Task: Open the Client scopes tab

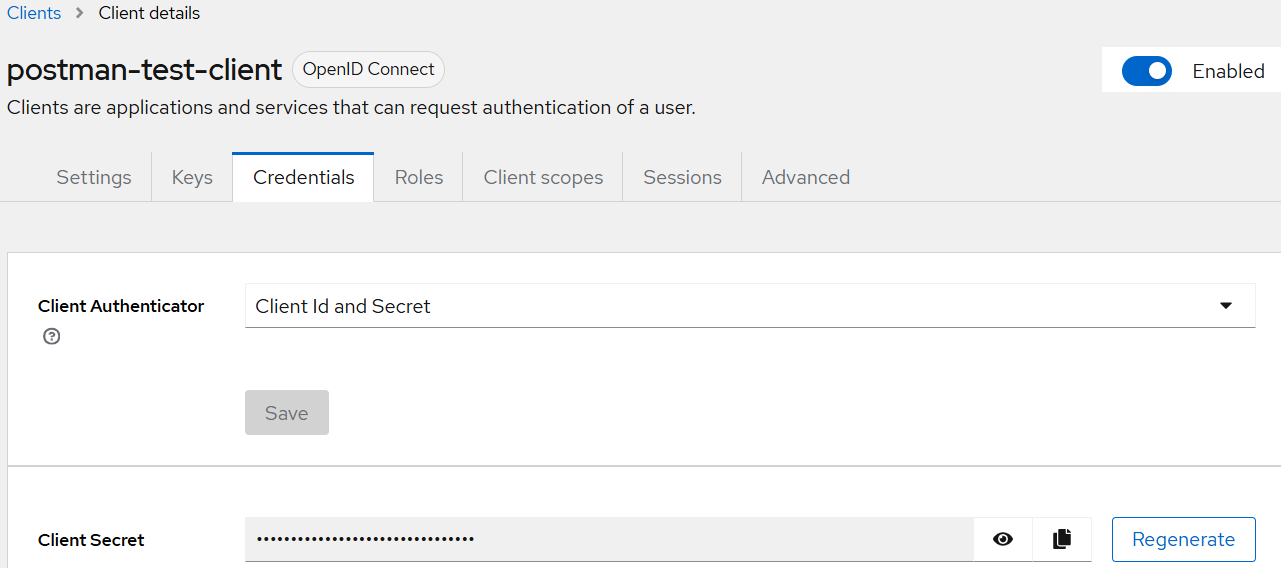Action: coord(543,177)
